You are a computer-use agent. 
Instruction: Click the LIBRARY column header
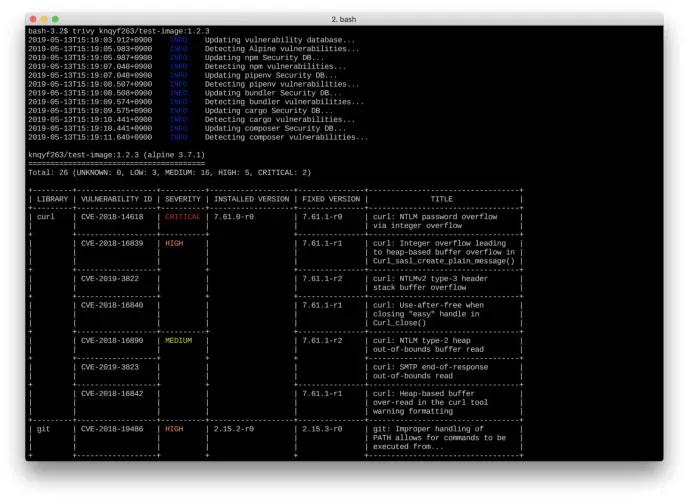[x=52, y=199]
